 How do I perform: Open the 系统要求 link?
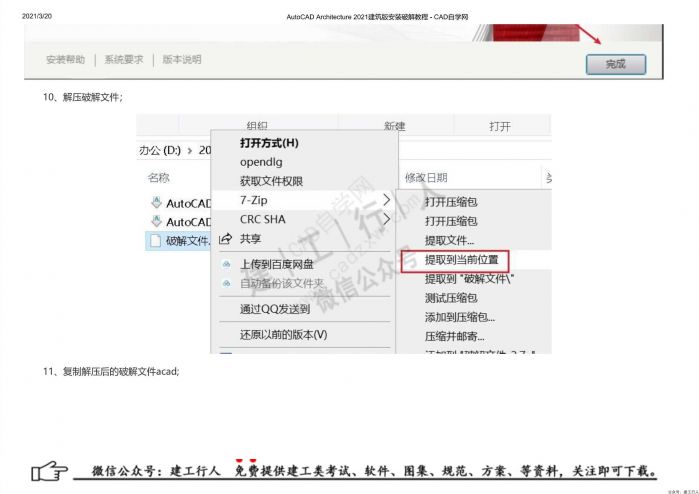pos(124,59)
